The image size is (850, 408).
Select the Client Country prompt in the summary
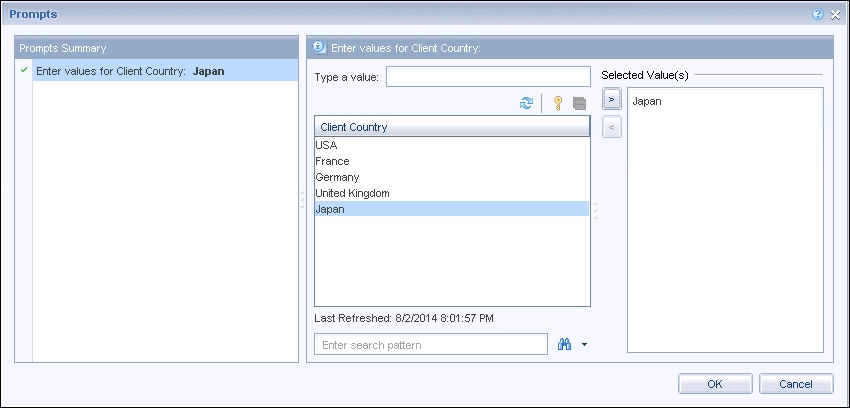(x=130, y=71)
